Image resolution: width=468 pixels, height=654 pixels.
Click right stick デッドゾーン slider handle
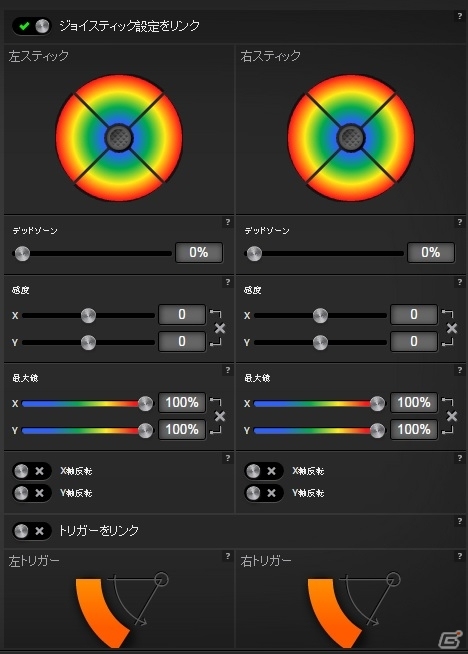(x=254, y=254)
